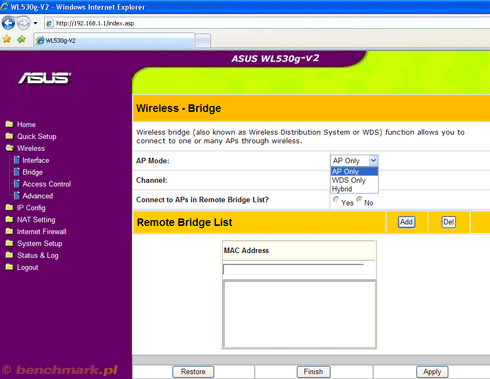Expand the IP Config section
The width and height of the screenshot is (490, 379).
pyautogui.click(x=31, y=208)
